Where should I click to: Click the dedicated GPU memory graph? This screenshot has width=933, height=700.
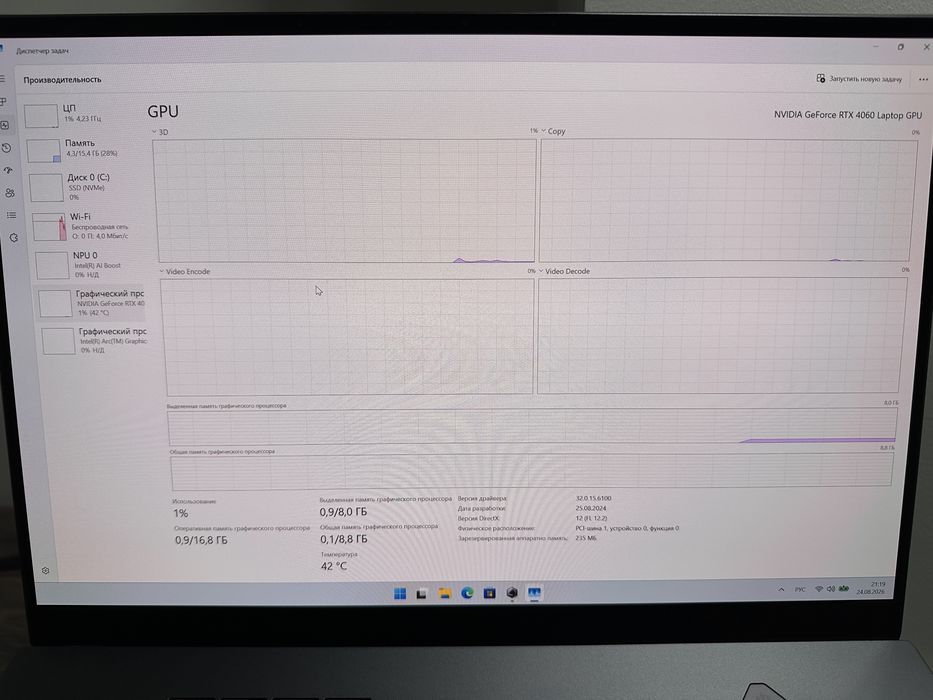pyautogui.click(x=533, y=427)
